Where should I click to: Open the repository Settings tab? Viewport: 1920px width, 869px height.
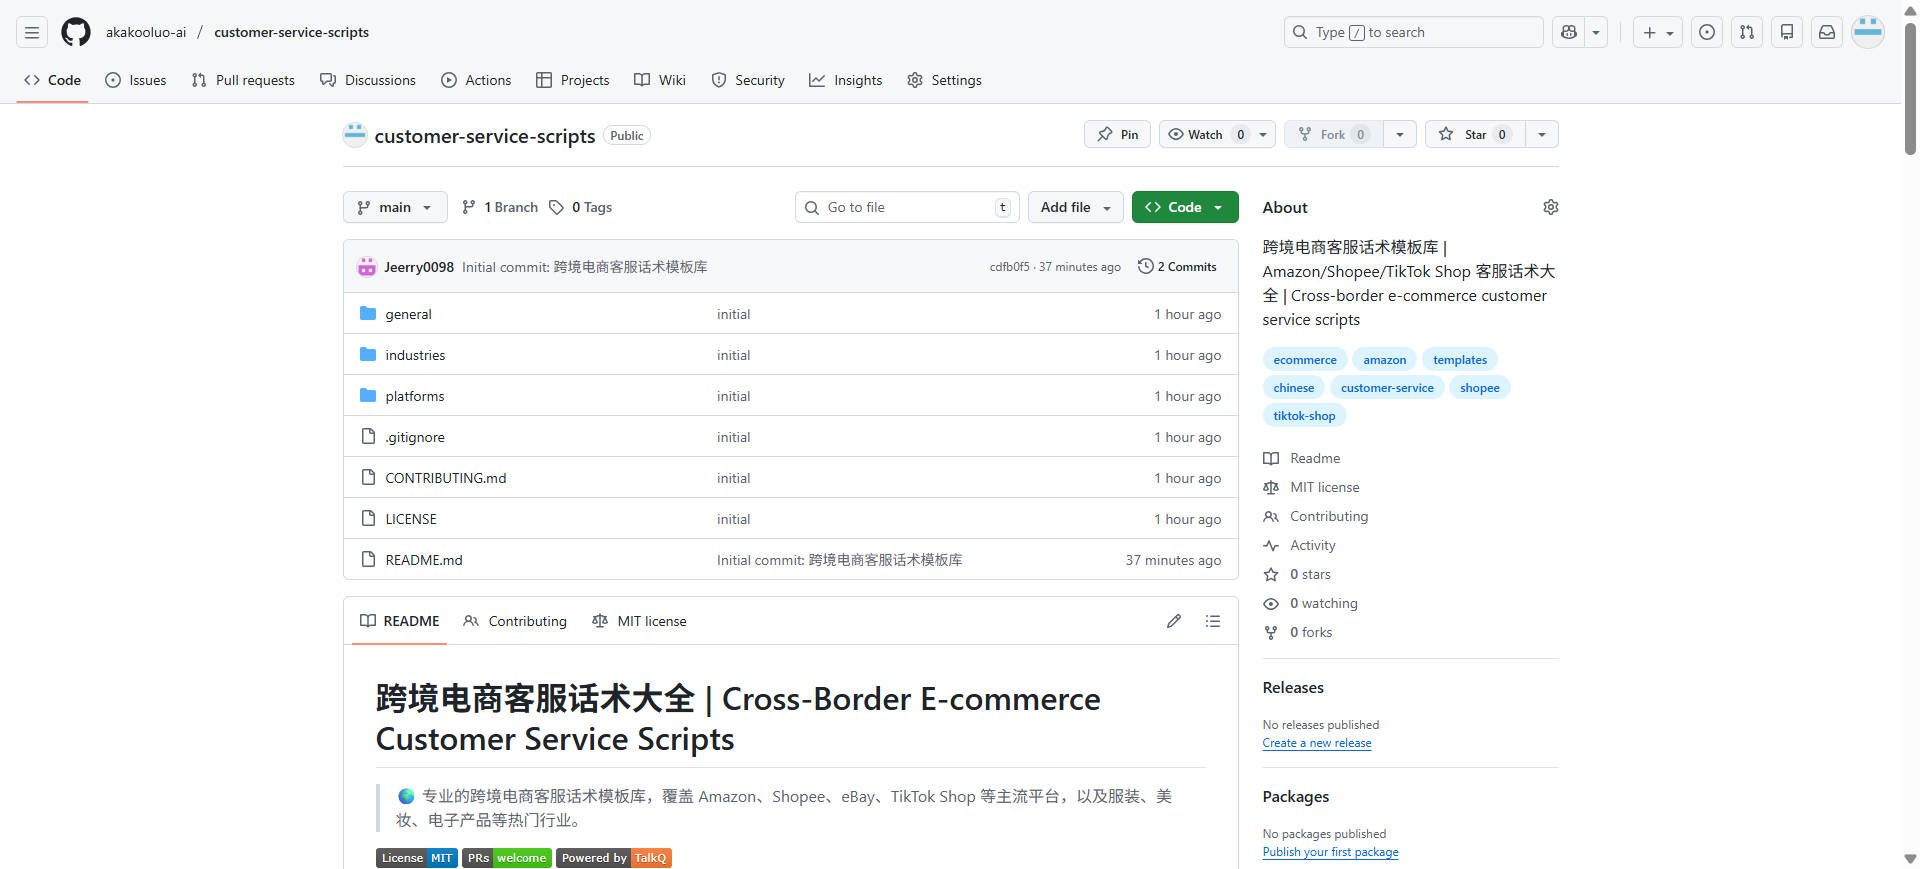944,80
